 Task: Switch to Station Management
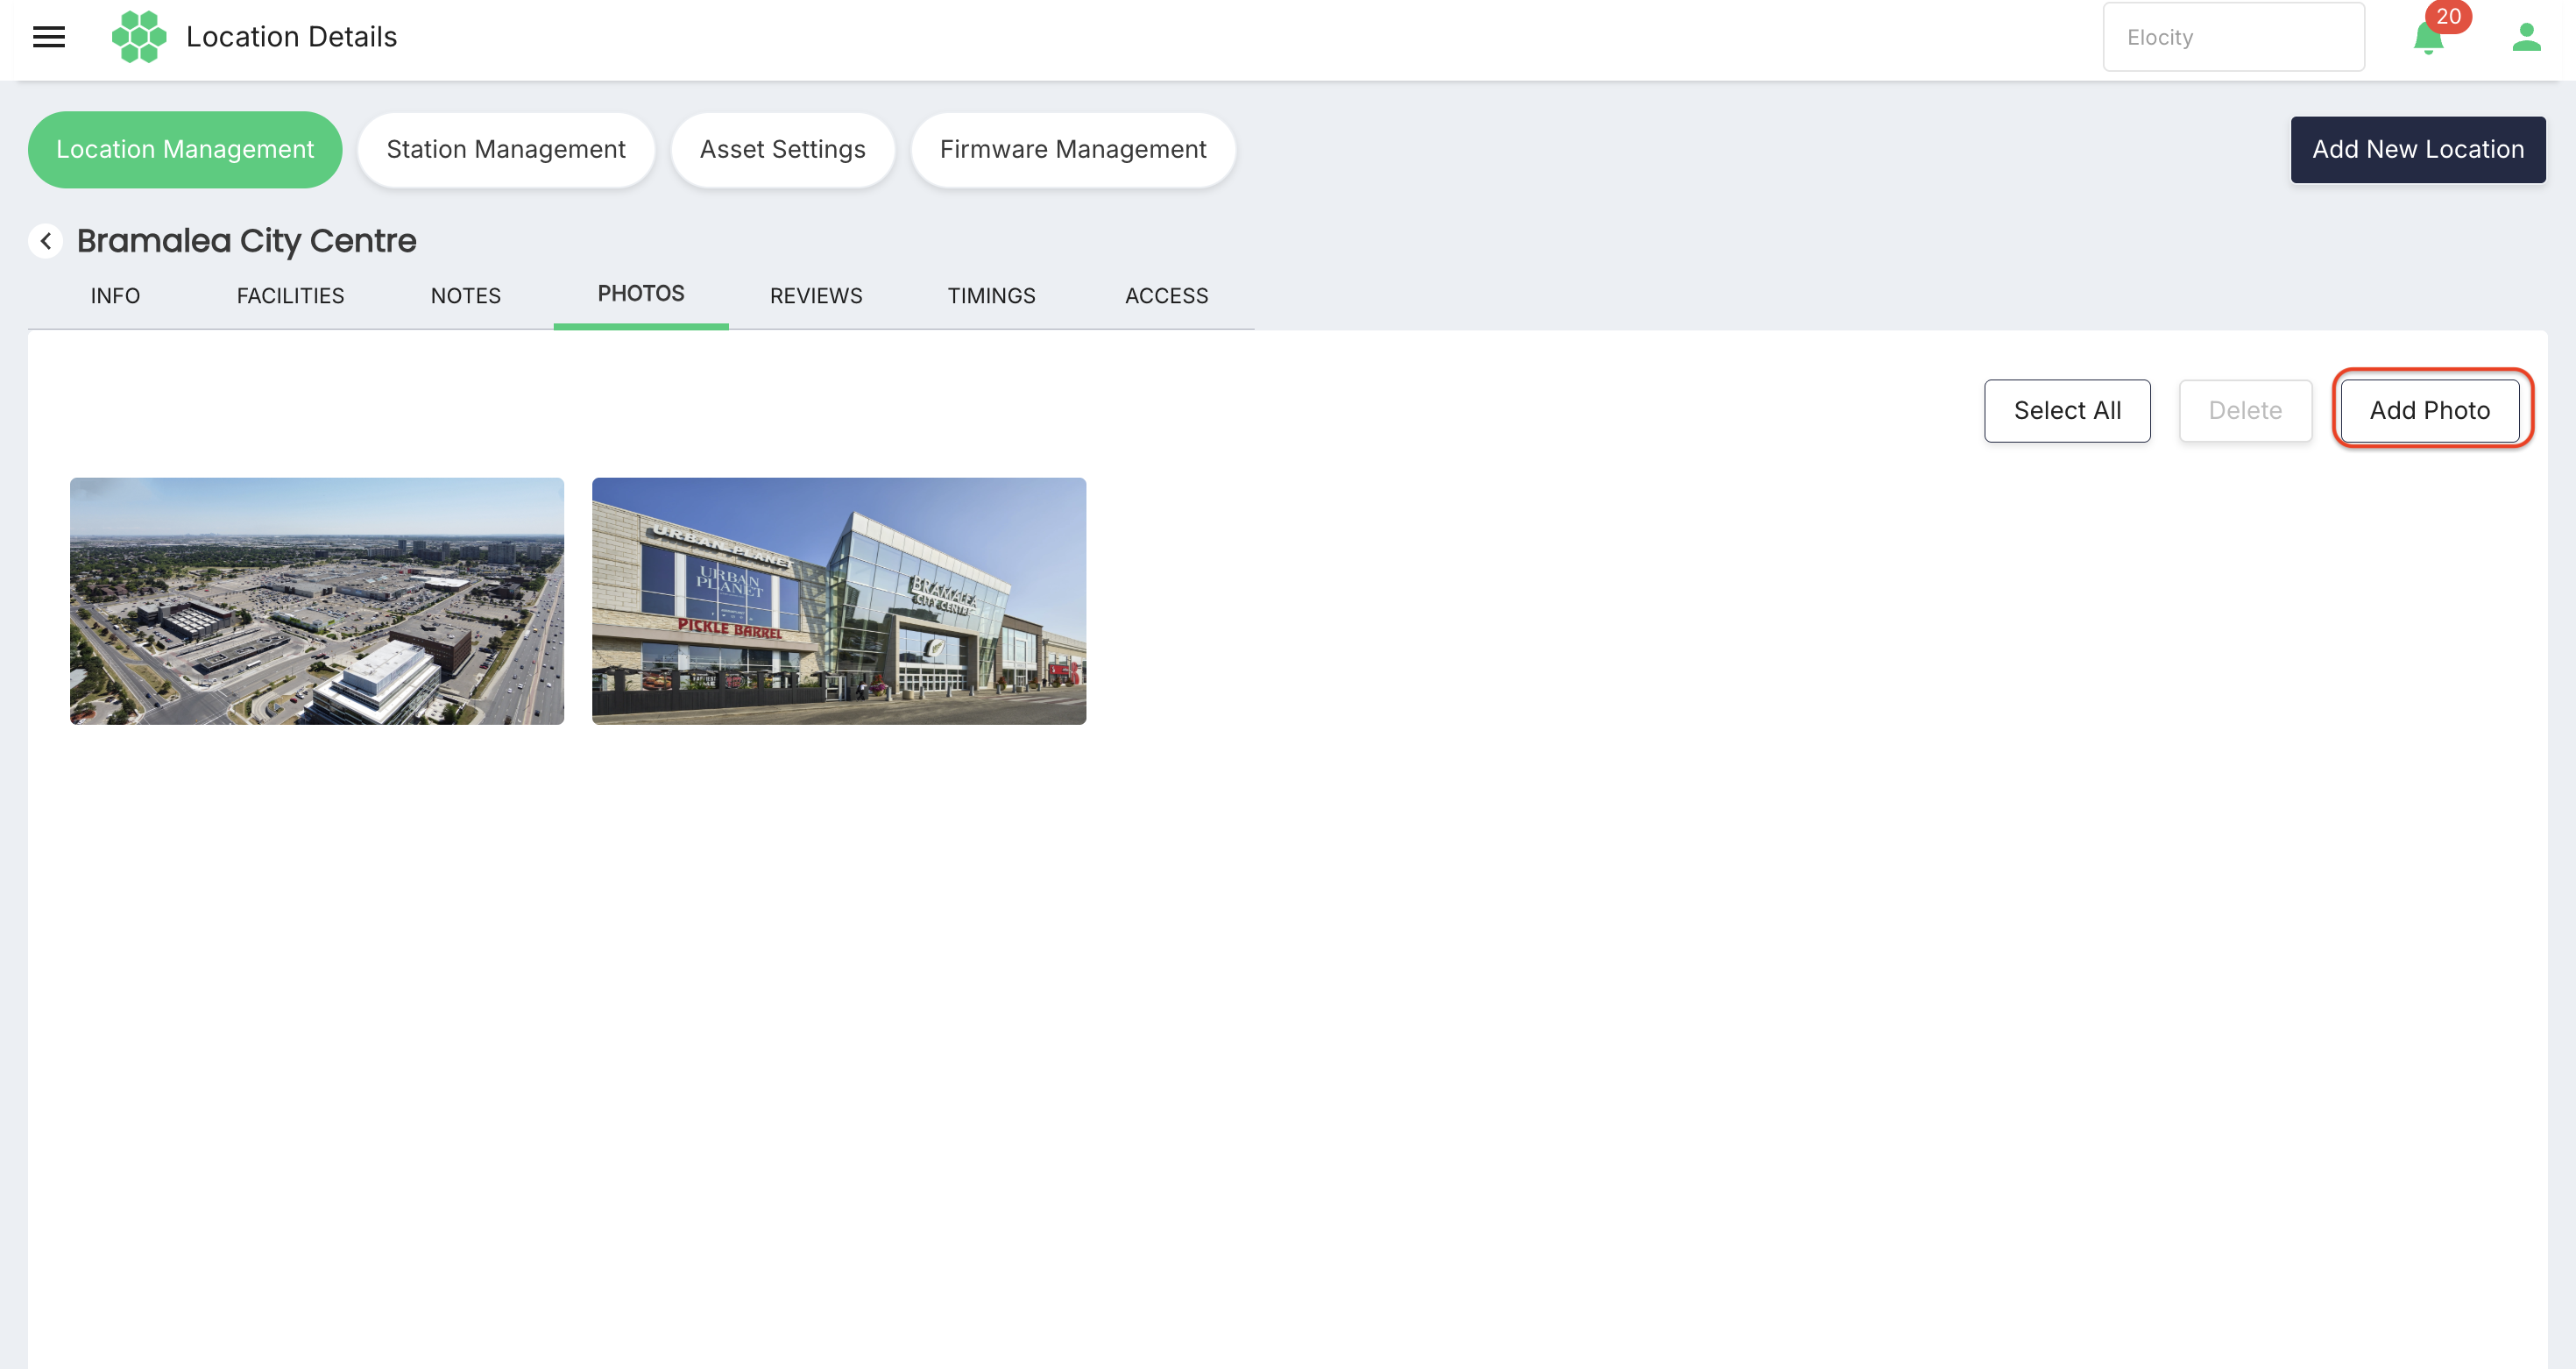click(x=506, y=149)
